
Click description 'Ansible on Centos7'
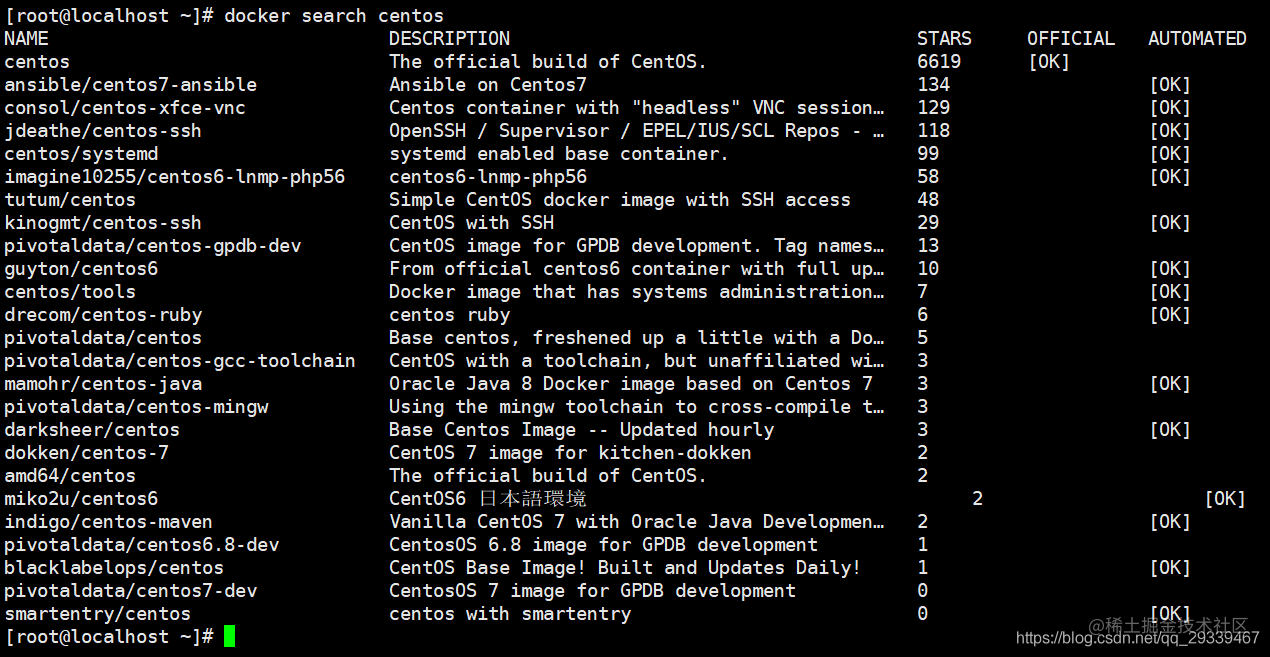click(x=488, y=85)
